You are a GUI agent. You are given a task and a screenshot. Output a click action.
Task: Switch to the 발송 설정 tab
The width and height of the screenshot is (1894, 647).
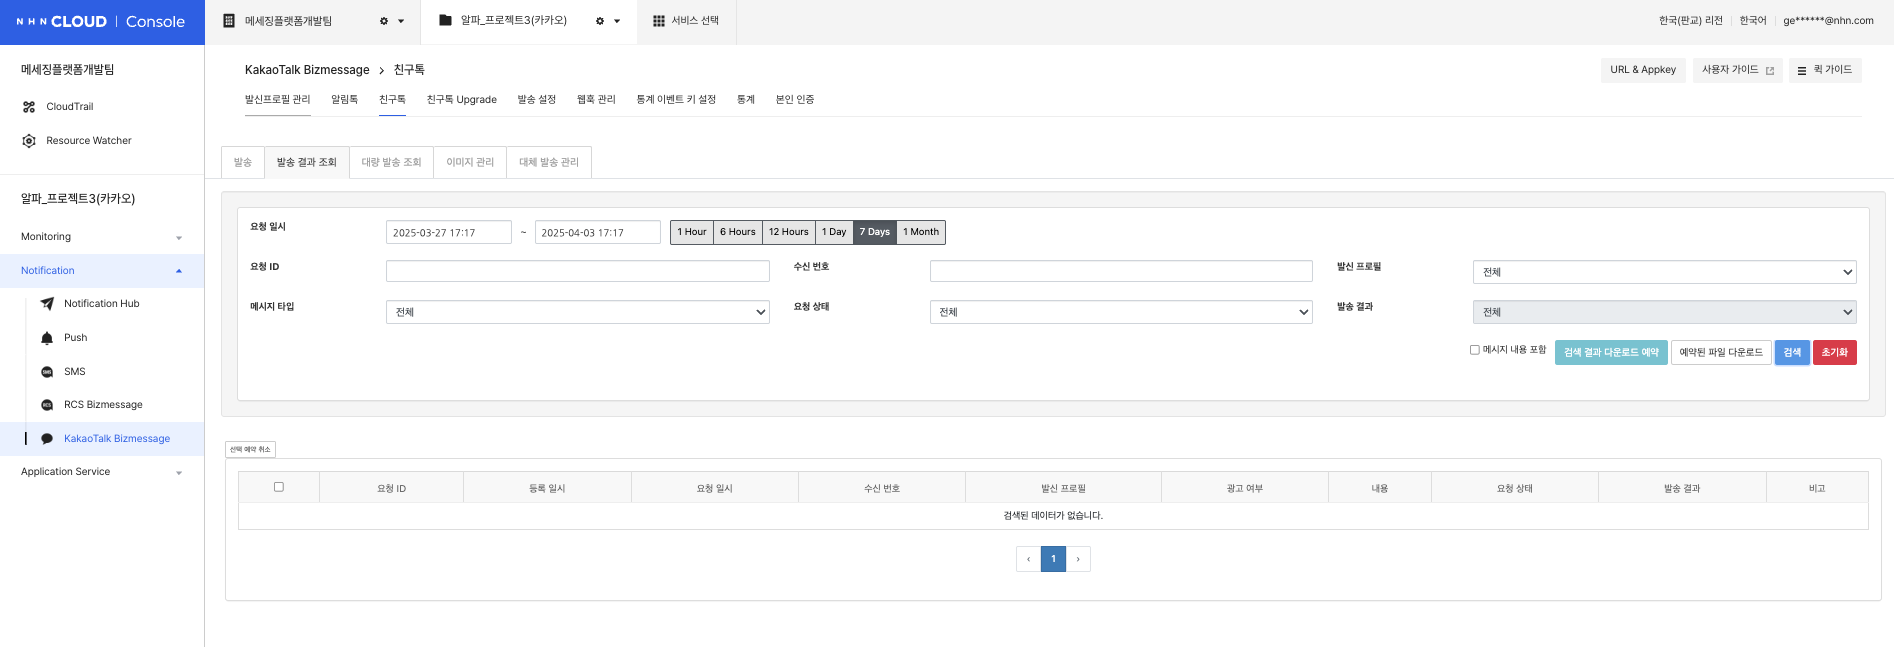tap(537, 100)
